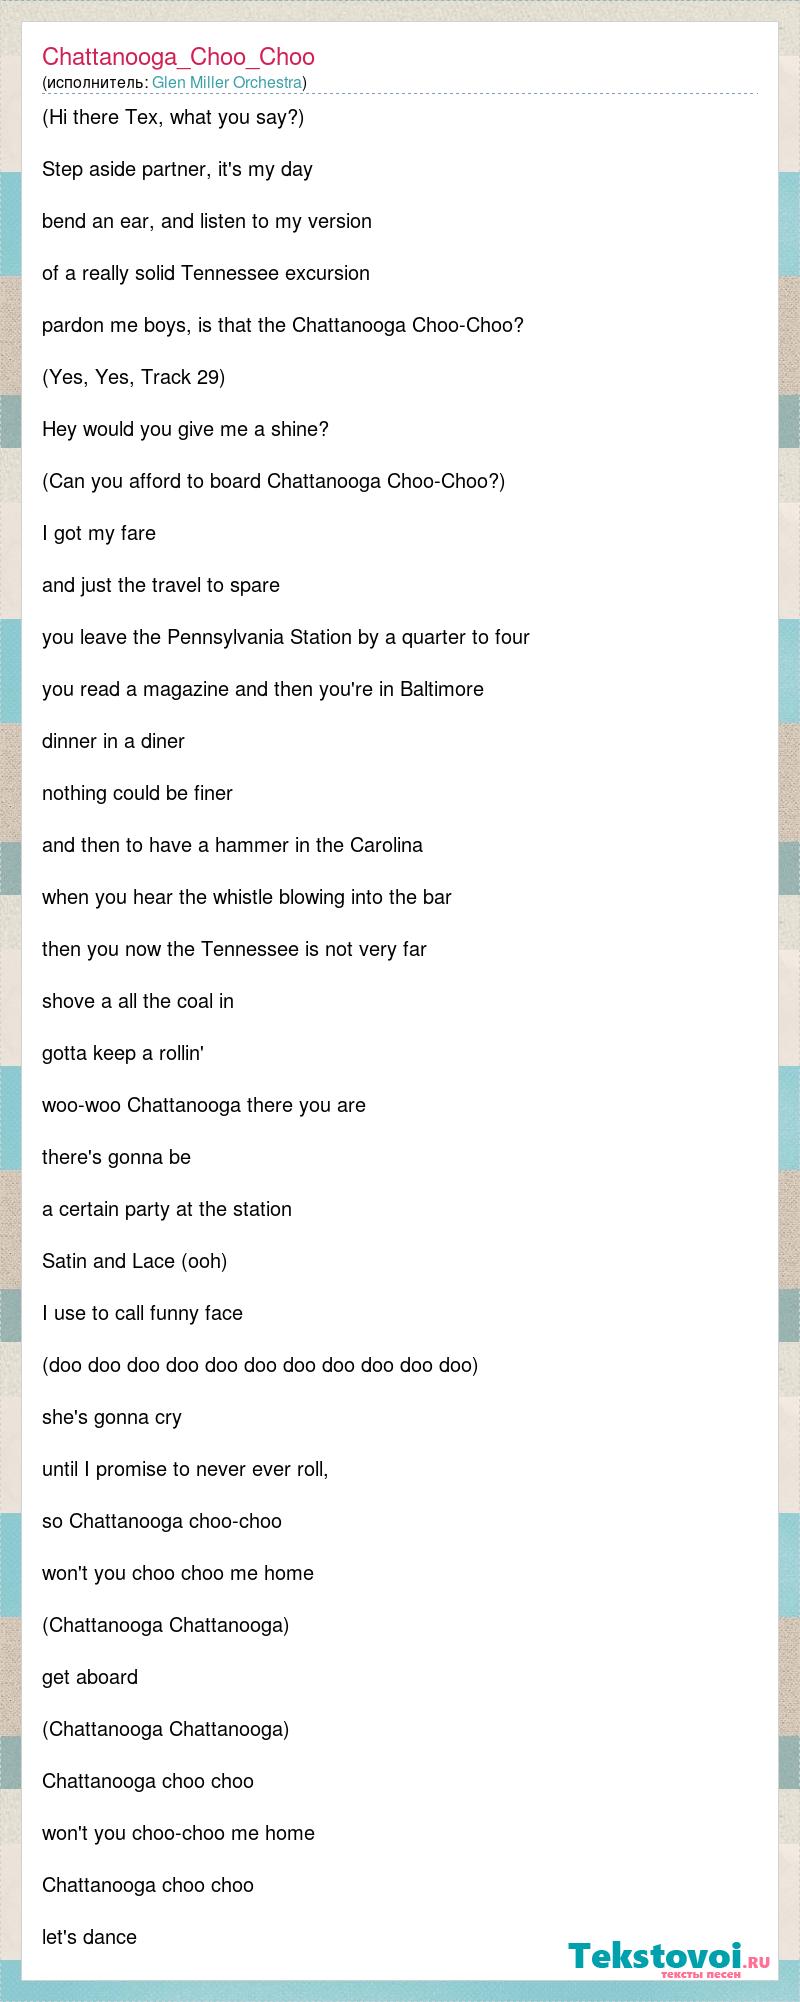Click the Tekstovoi.ru logo
The width and height of the screenshot is (800, 2002).
pos(669,1959)
